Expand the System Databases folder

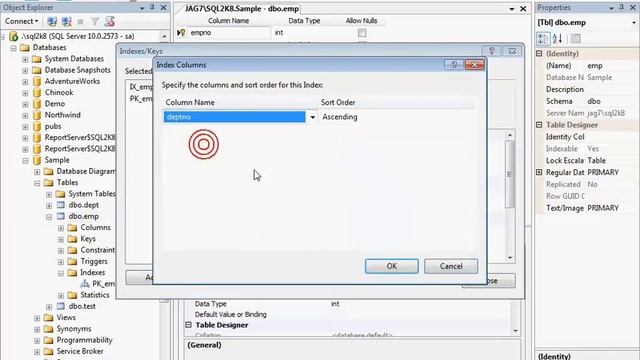pos(25,59)
